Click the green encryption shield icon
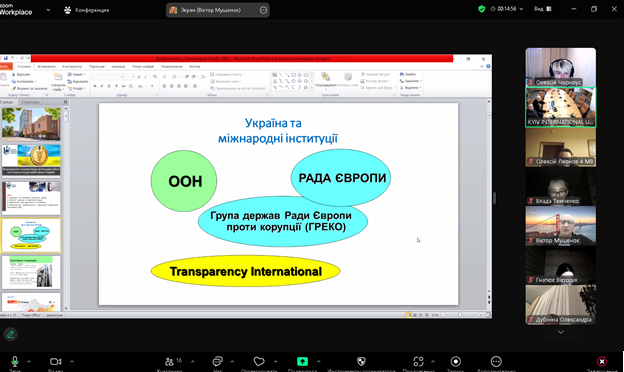Screen dimensions: 624x372 [482, 9]
